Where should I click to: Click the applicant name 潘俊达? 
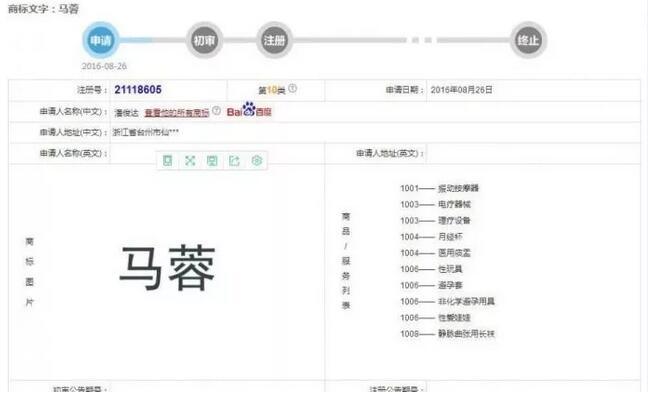tap(127, 111)
